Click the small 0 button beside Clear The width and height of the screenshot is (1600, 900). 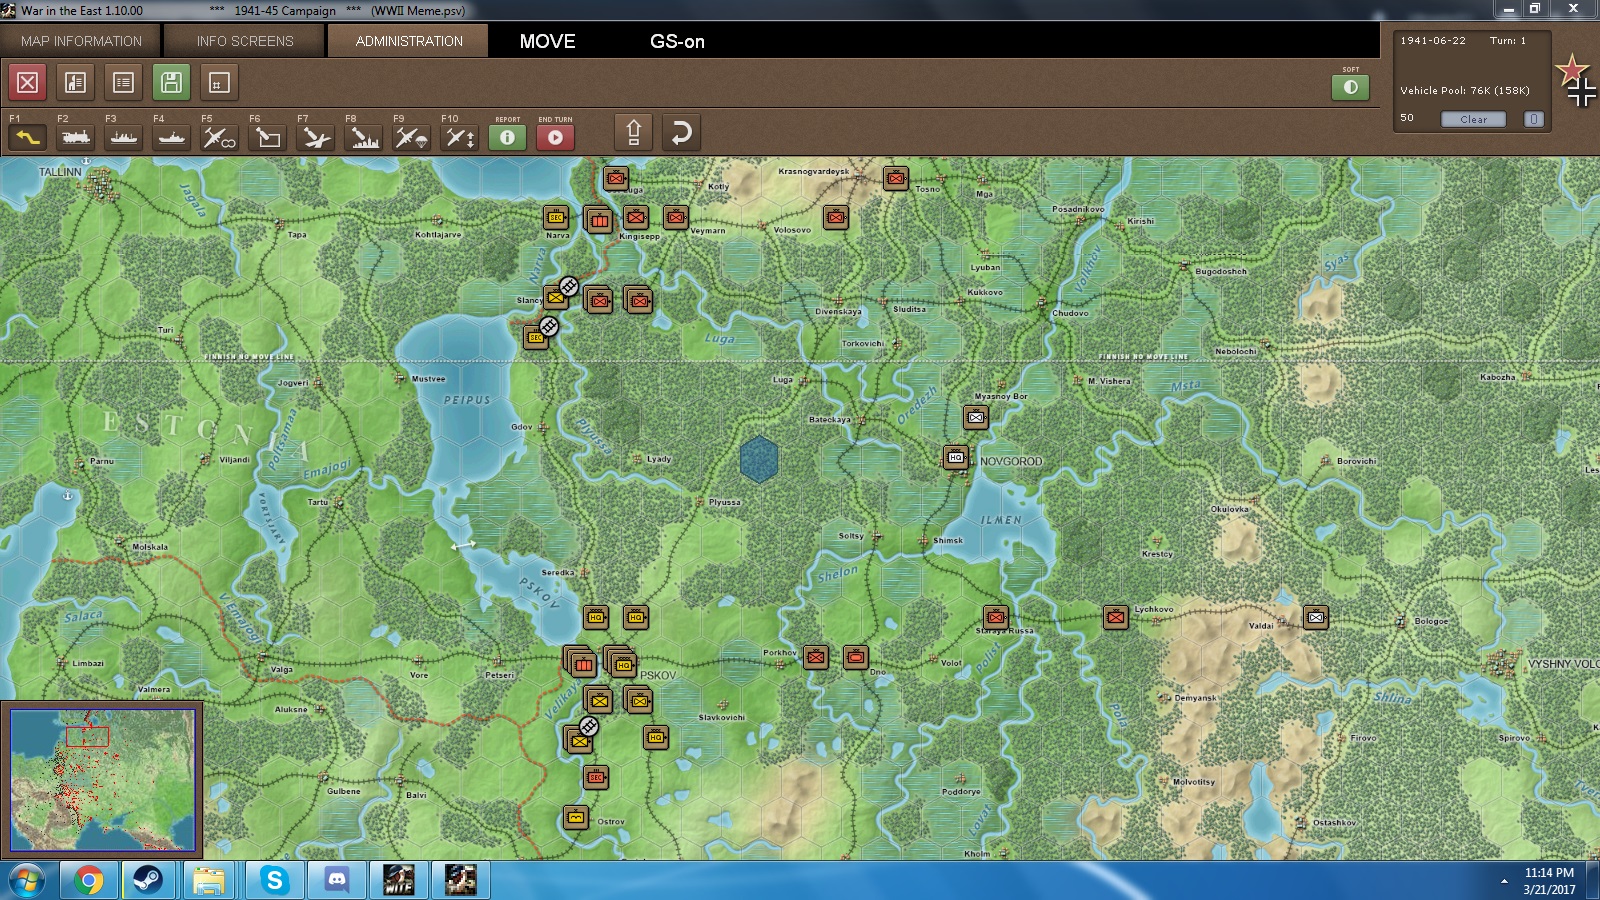[x=1534, y=119]
